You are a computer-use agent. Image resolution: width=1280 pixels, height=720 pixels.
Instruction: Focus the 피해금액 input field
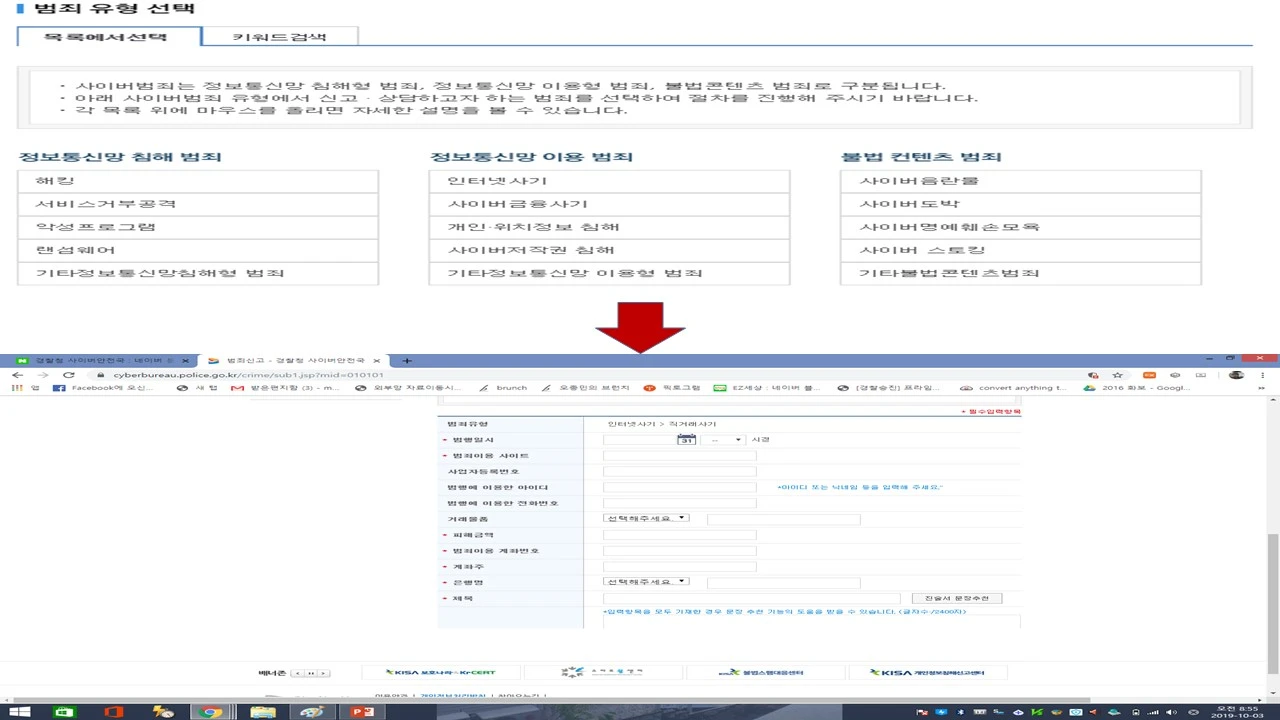point(680,535)
